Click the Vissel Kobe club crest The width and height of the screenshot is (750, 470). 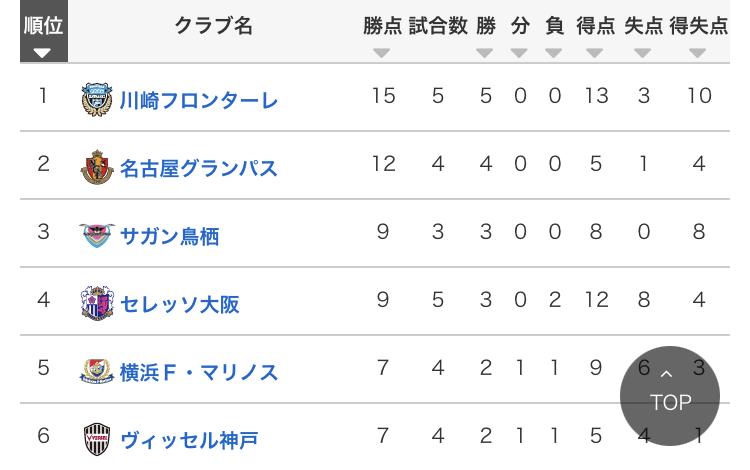[x=97, y=439]
